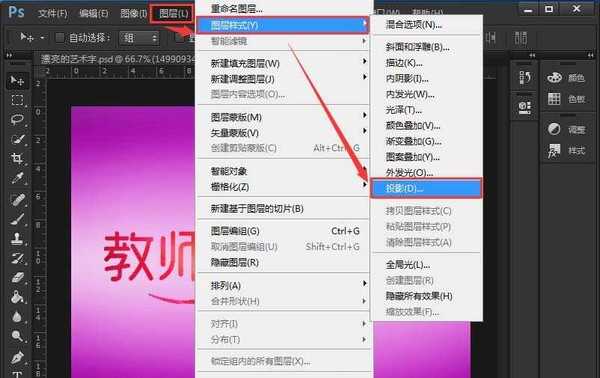Image resolution: width=600 pixels, height=378 pixels.
Task: Open the Move tool preset picker arrow
Action: [42, 38]
